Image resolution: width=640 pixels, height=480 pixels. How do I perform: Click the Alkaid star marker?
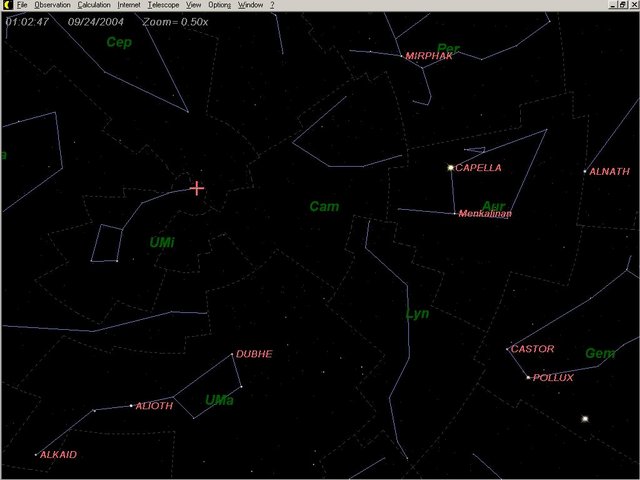37,455
